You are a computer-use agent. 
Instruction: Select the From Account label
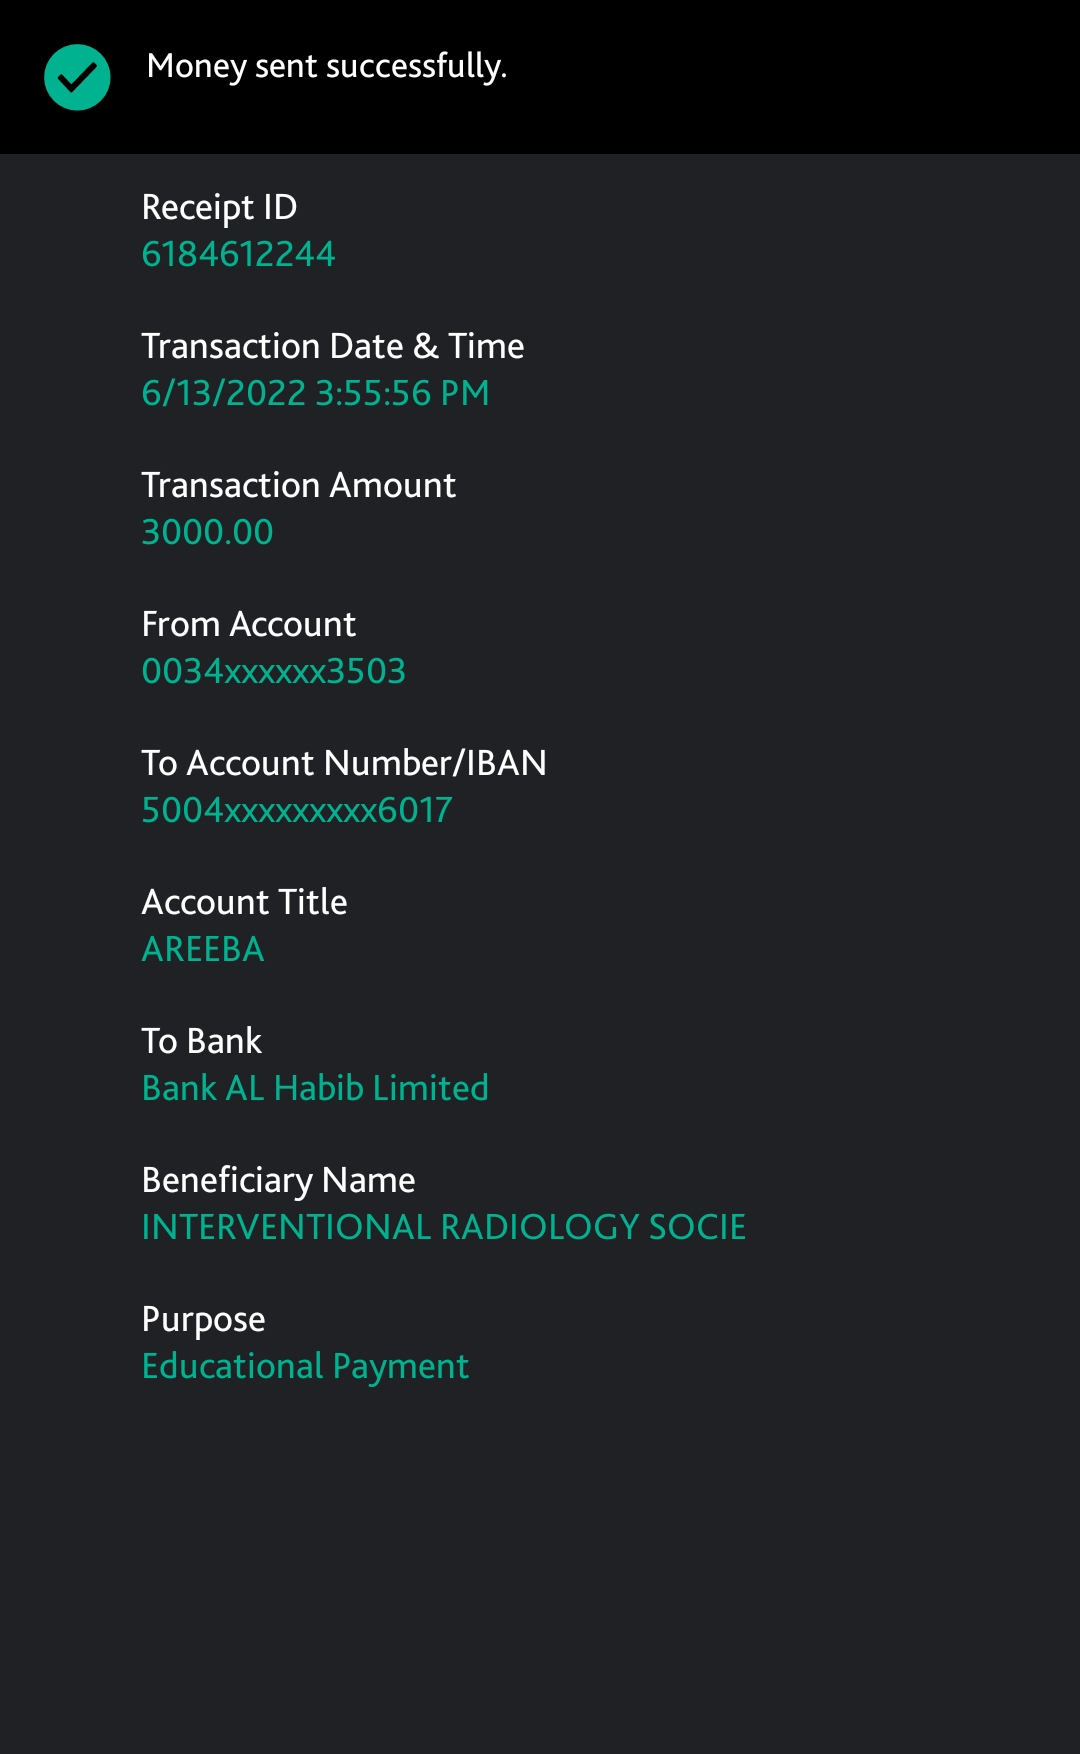click(x=248, y=624)
